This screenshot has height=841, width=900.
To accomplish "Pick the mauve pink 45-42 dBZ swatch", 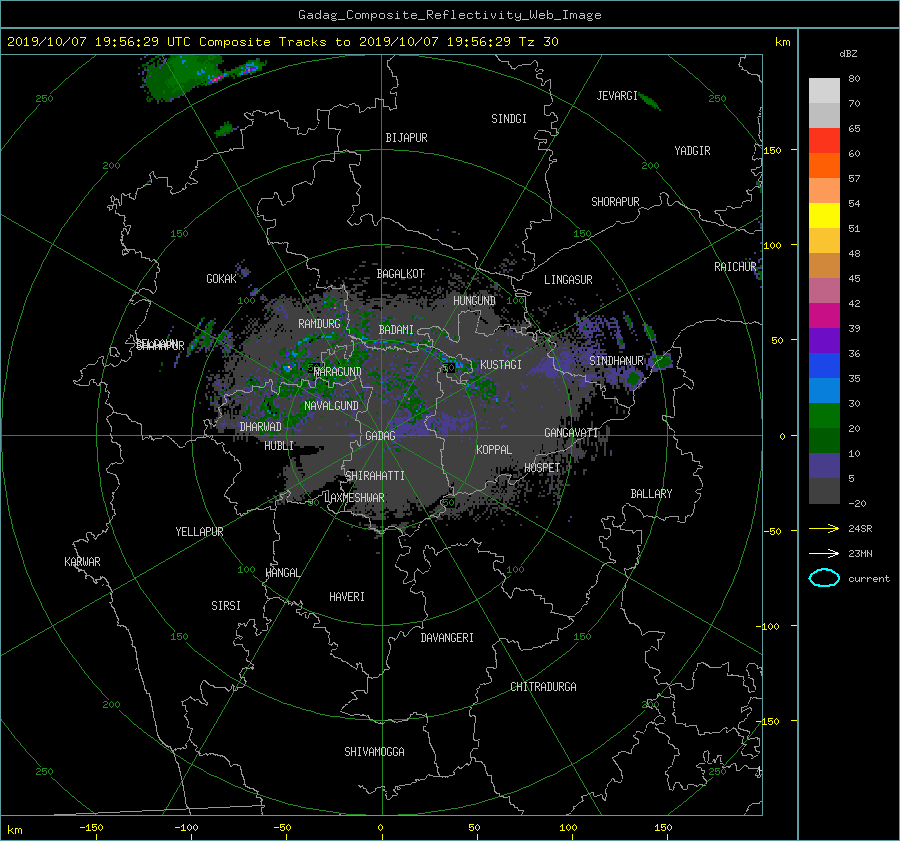I will pyautogui.click(x=824, y=290).
